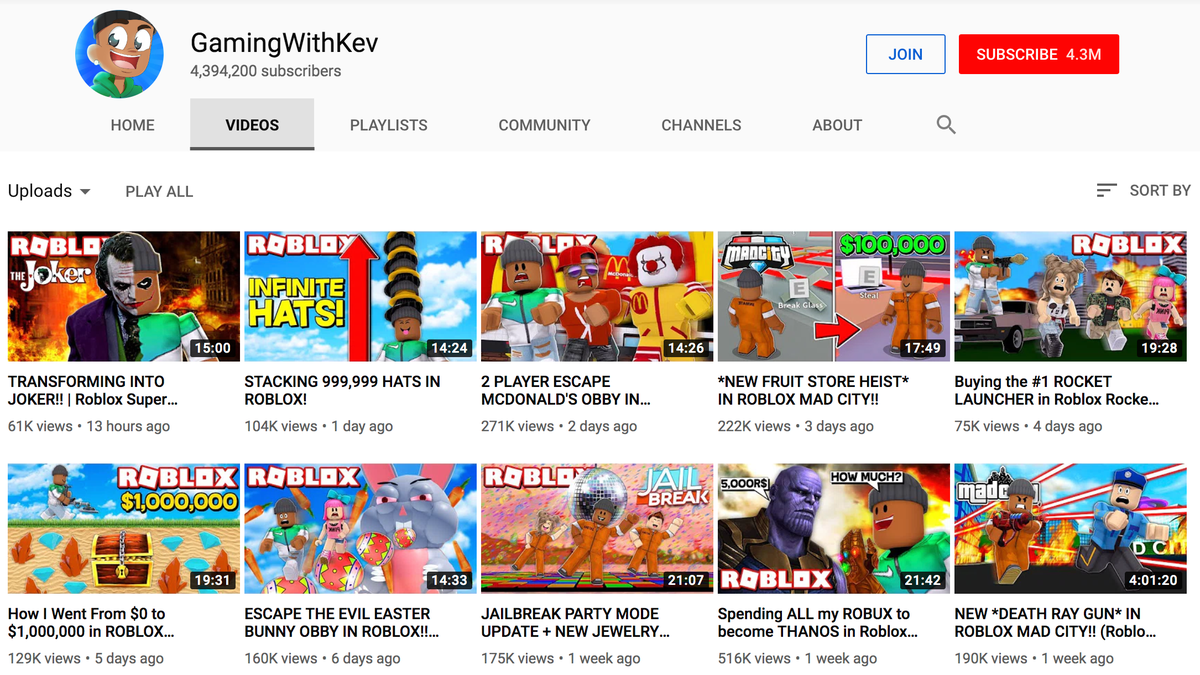
Task: Click '104K views • 1 day ago'
Action: [319, 426]
